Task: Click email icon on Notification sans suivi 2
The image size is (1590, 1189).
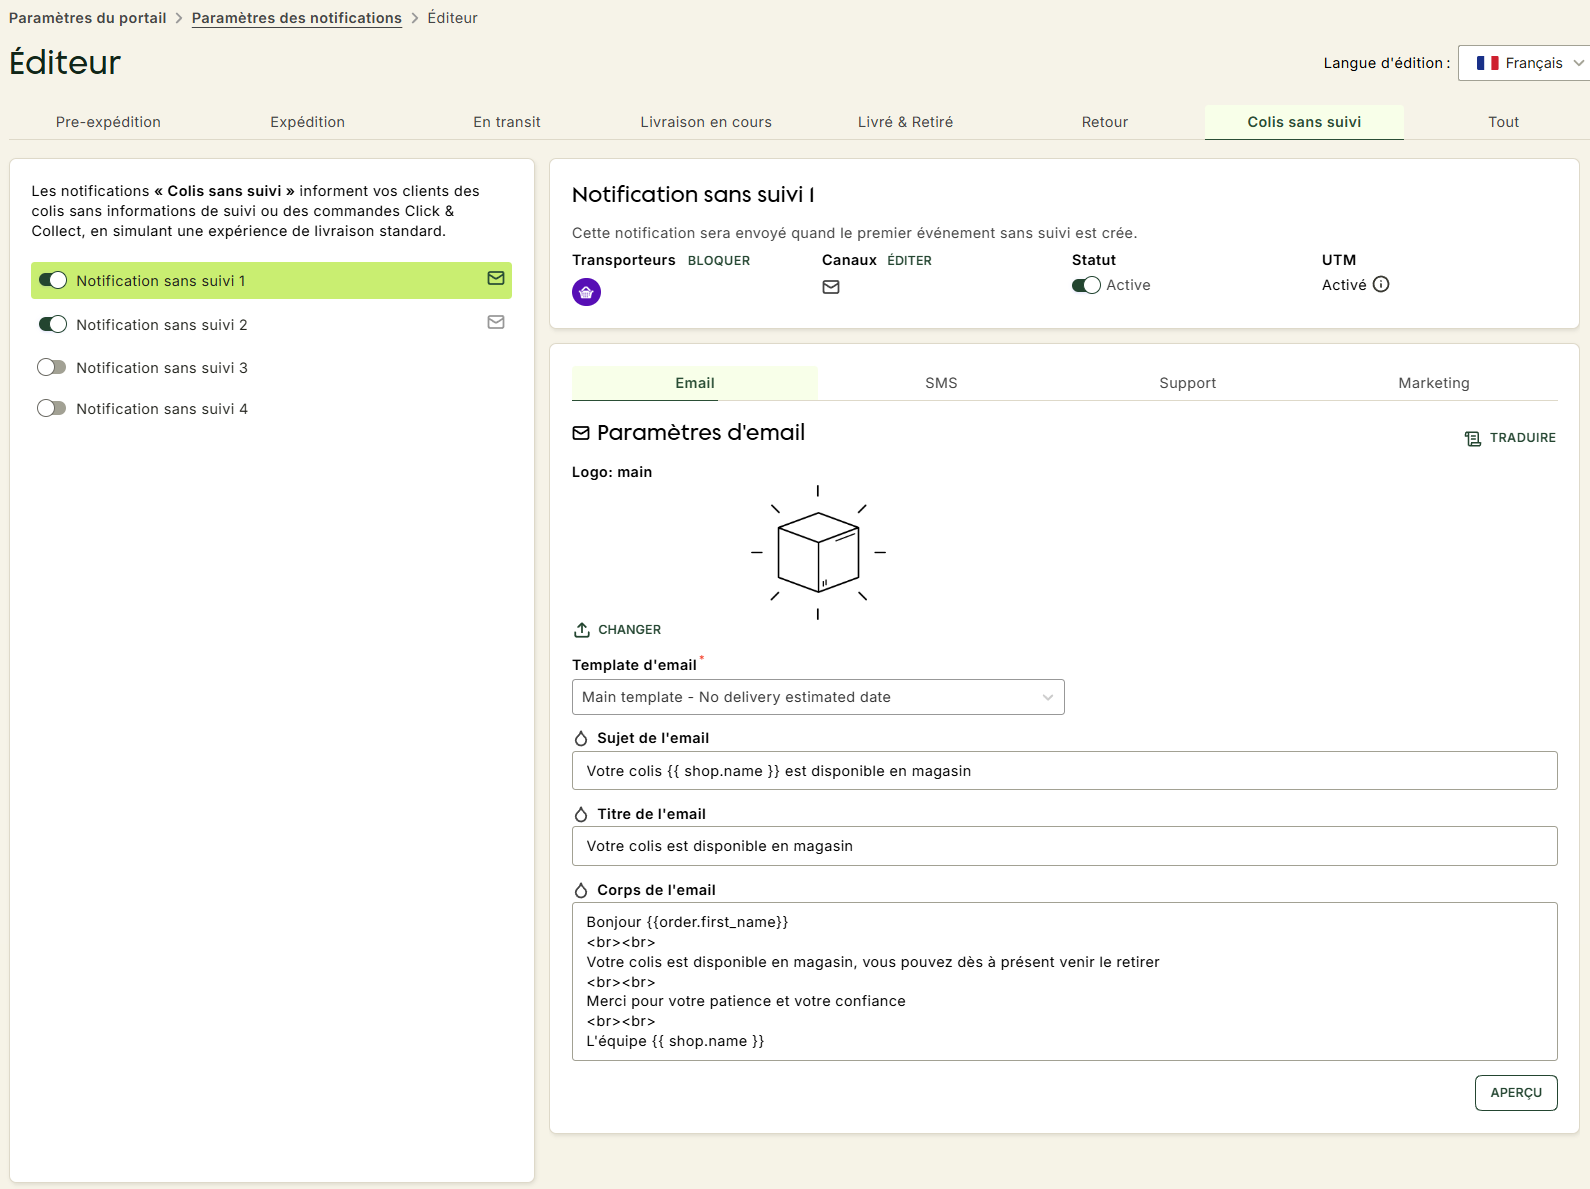Action: [x=496, y=322]
